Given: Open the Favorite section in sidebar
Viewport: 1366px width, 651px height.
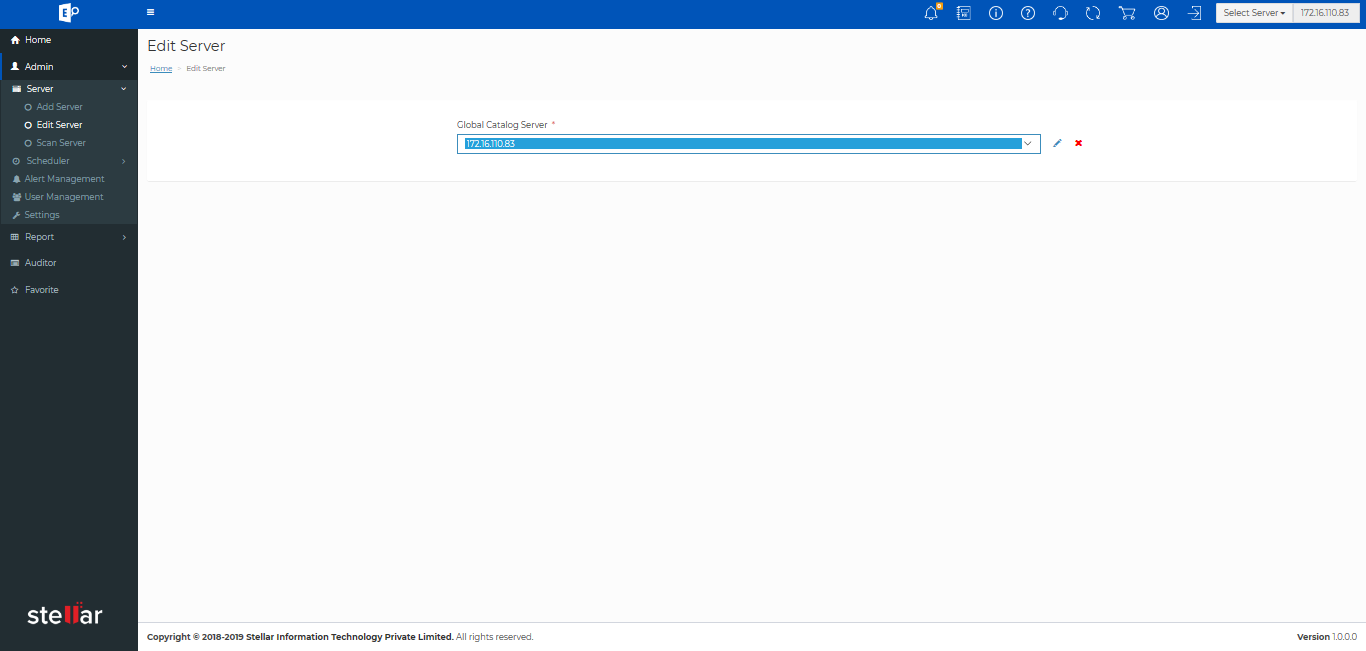Looking at the screenshot, I should coord(41,290).
